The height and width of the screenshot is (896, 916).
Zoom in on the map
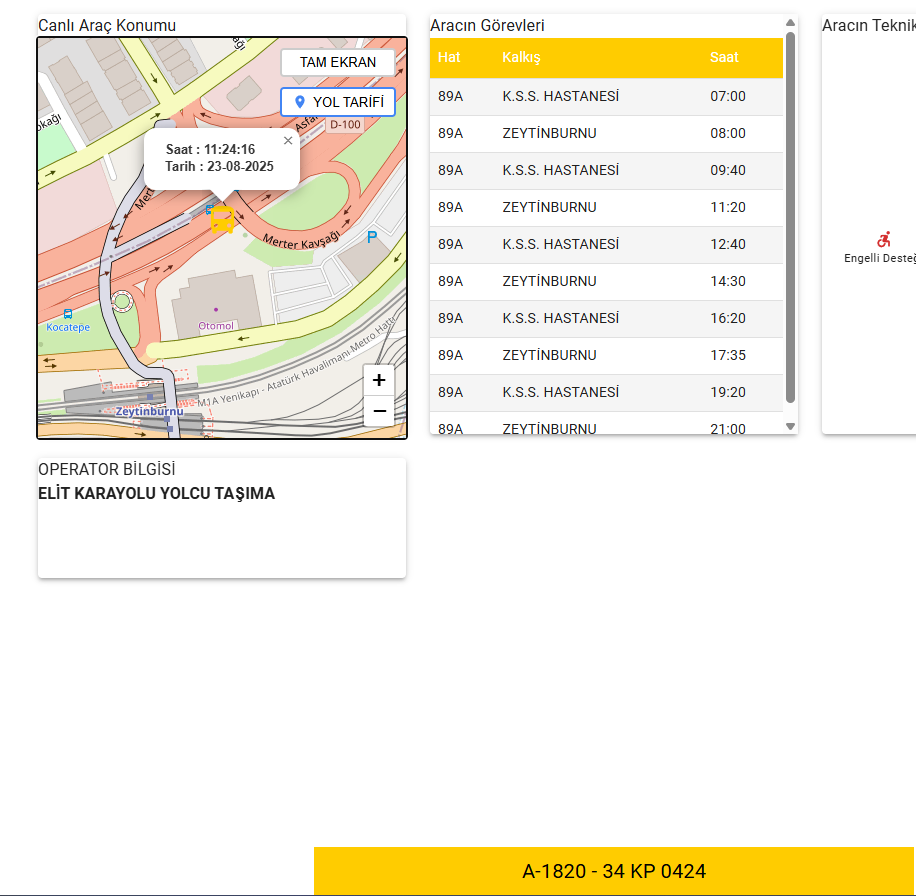[x=379, y=380]
